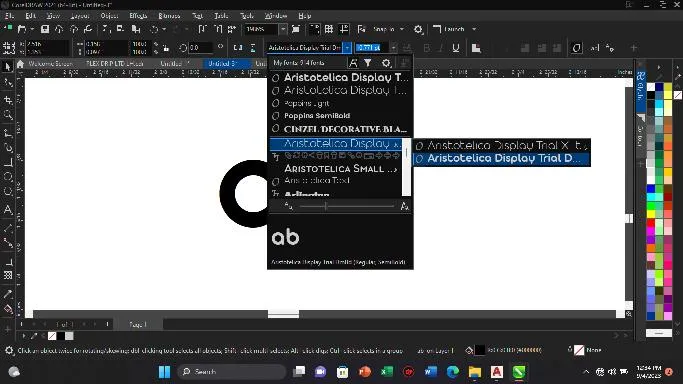Select the Crop tool
Image resolution: width=683 pixels, height=384 pixels.
[7, 100]
